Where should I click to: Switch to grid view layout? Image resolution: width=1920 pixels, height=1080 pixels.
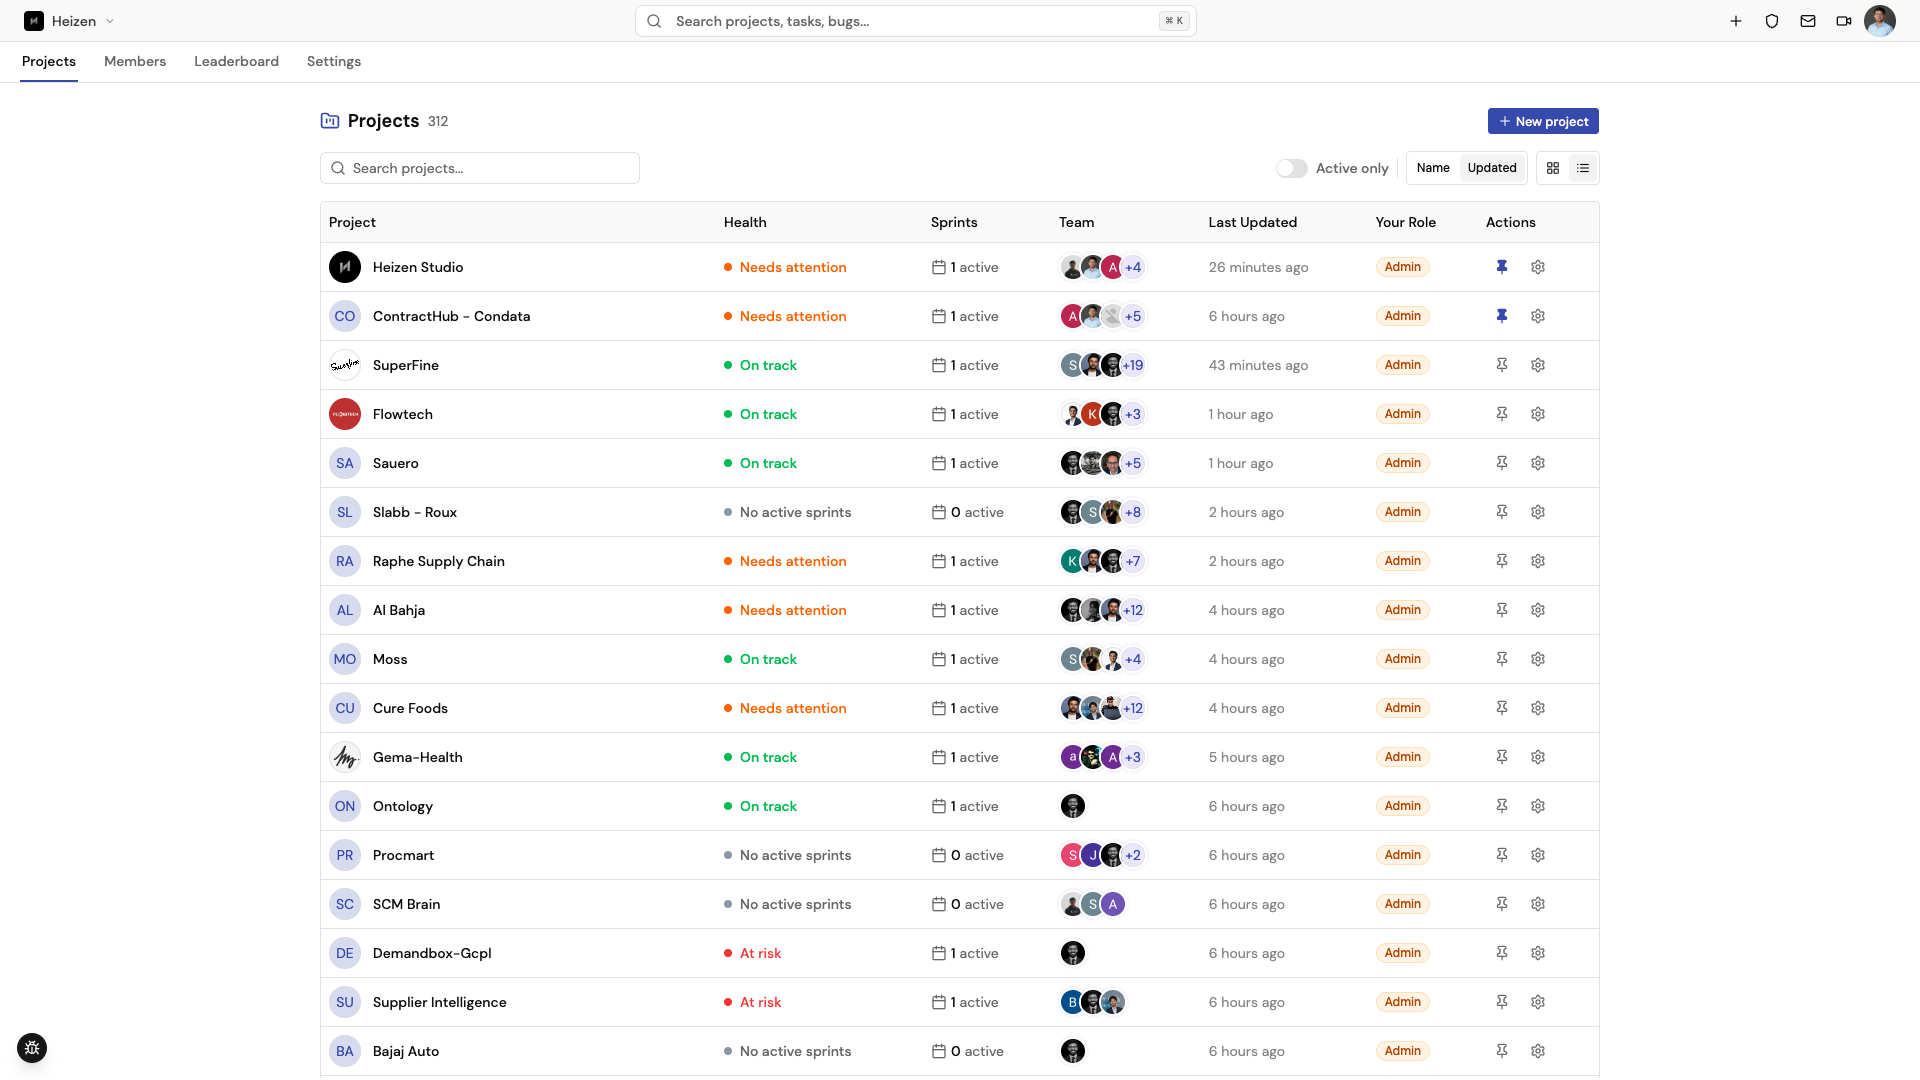(x=1553, y=168)
